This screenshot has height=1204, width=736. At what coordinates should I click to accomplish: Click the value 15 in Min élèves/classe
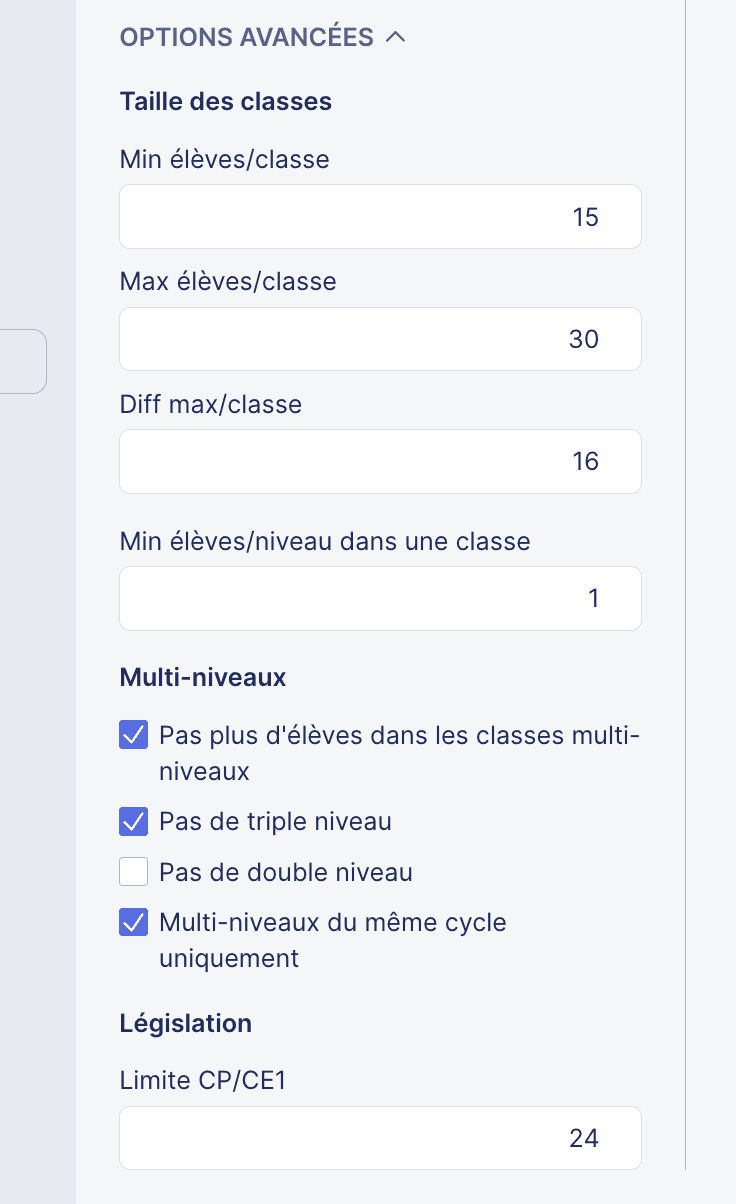click(x=588, y=216)
